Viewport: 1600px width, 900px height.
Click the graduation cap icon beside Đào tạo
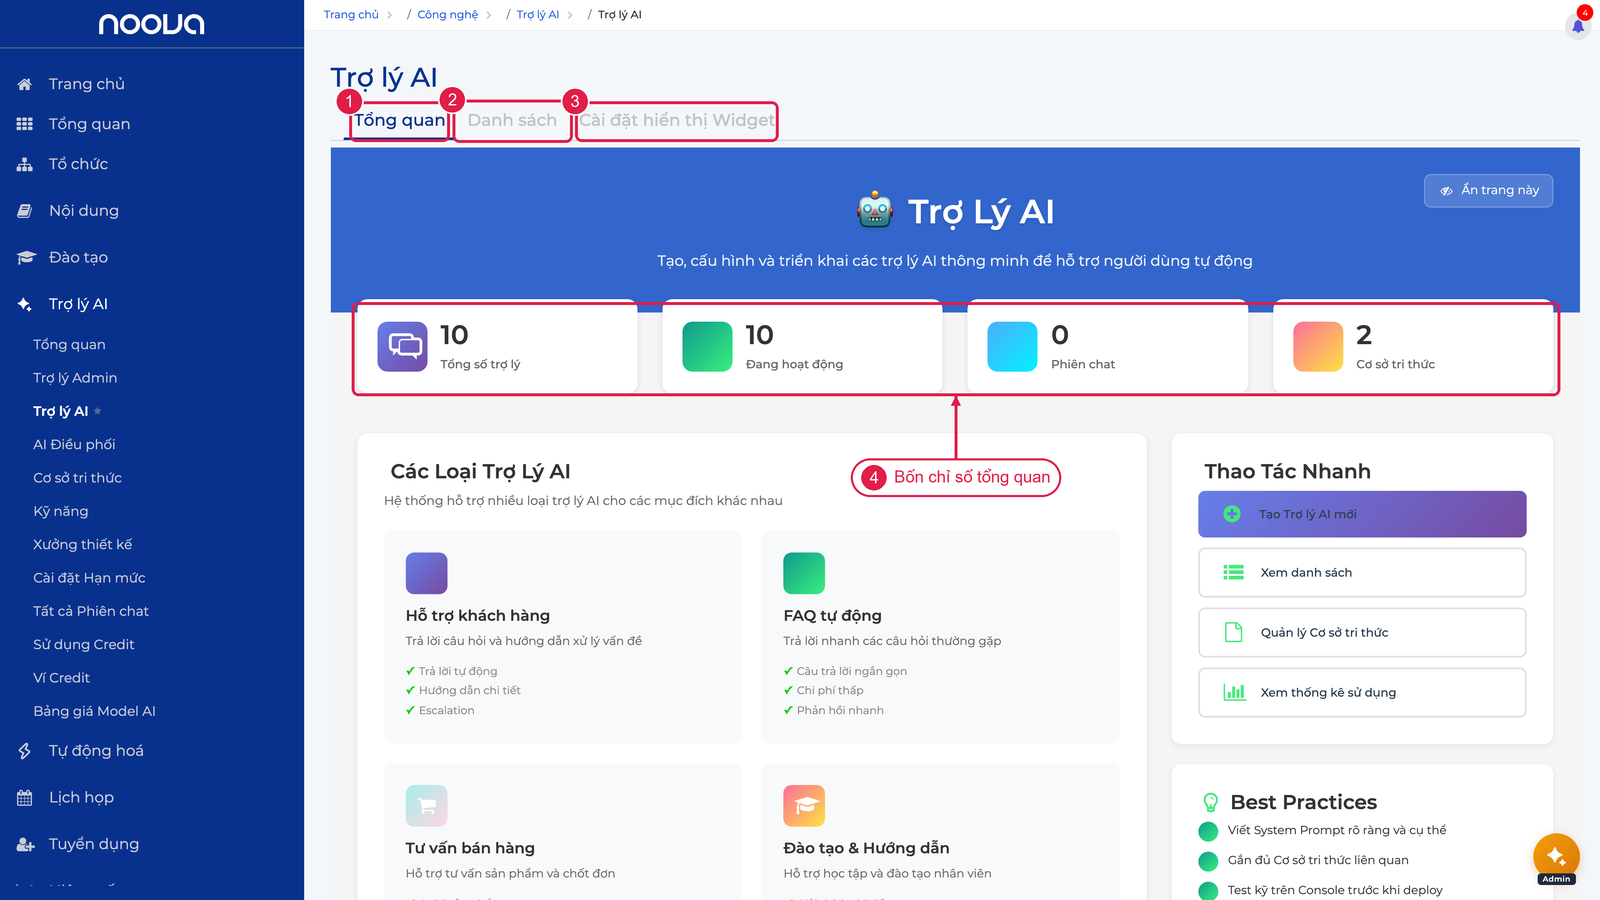(x=26, y=258)
